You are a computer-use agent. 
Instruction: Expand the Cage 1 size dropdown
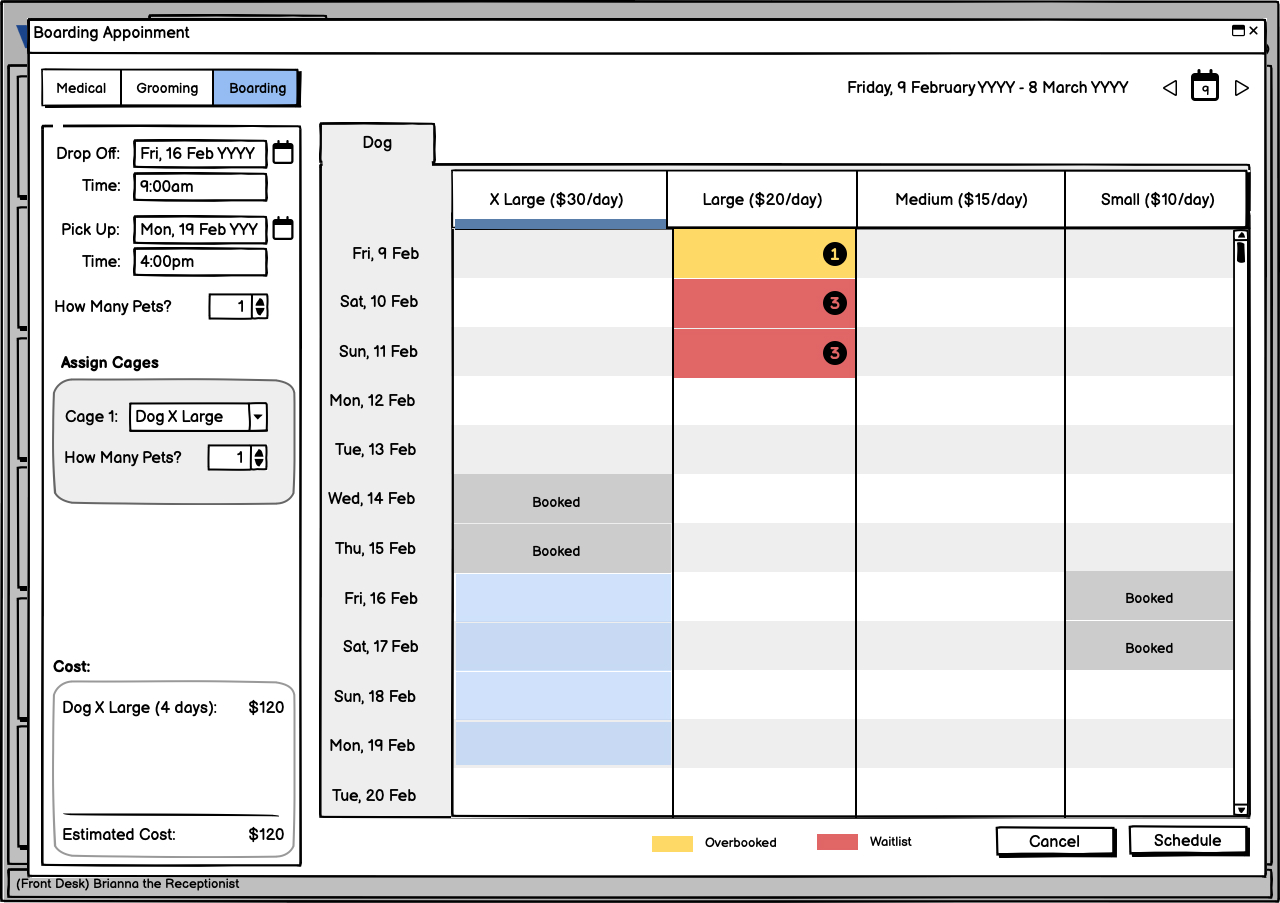pos(258,417)
